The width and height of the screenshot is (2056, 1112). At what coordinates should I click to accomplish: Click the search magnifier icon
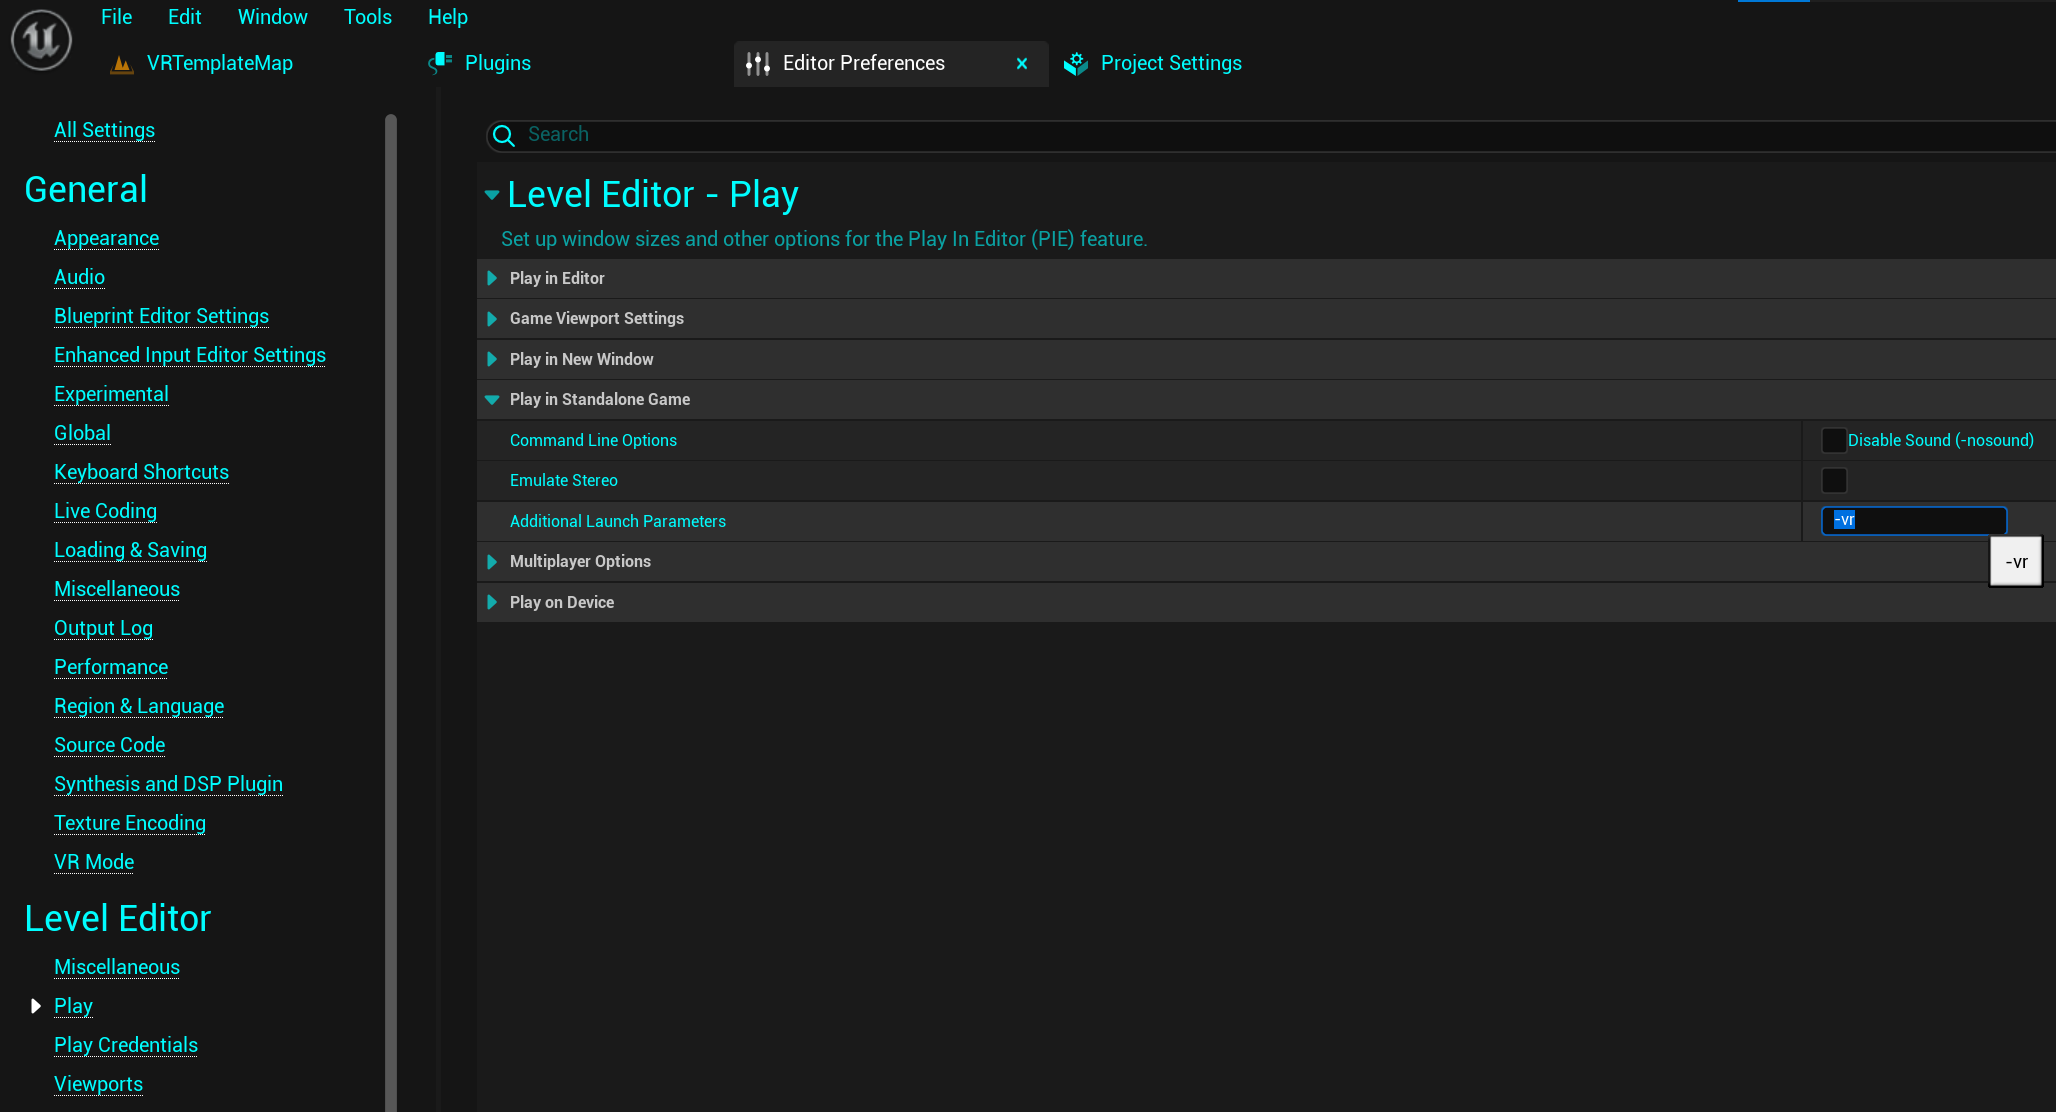504,135
